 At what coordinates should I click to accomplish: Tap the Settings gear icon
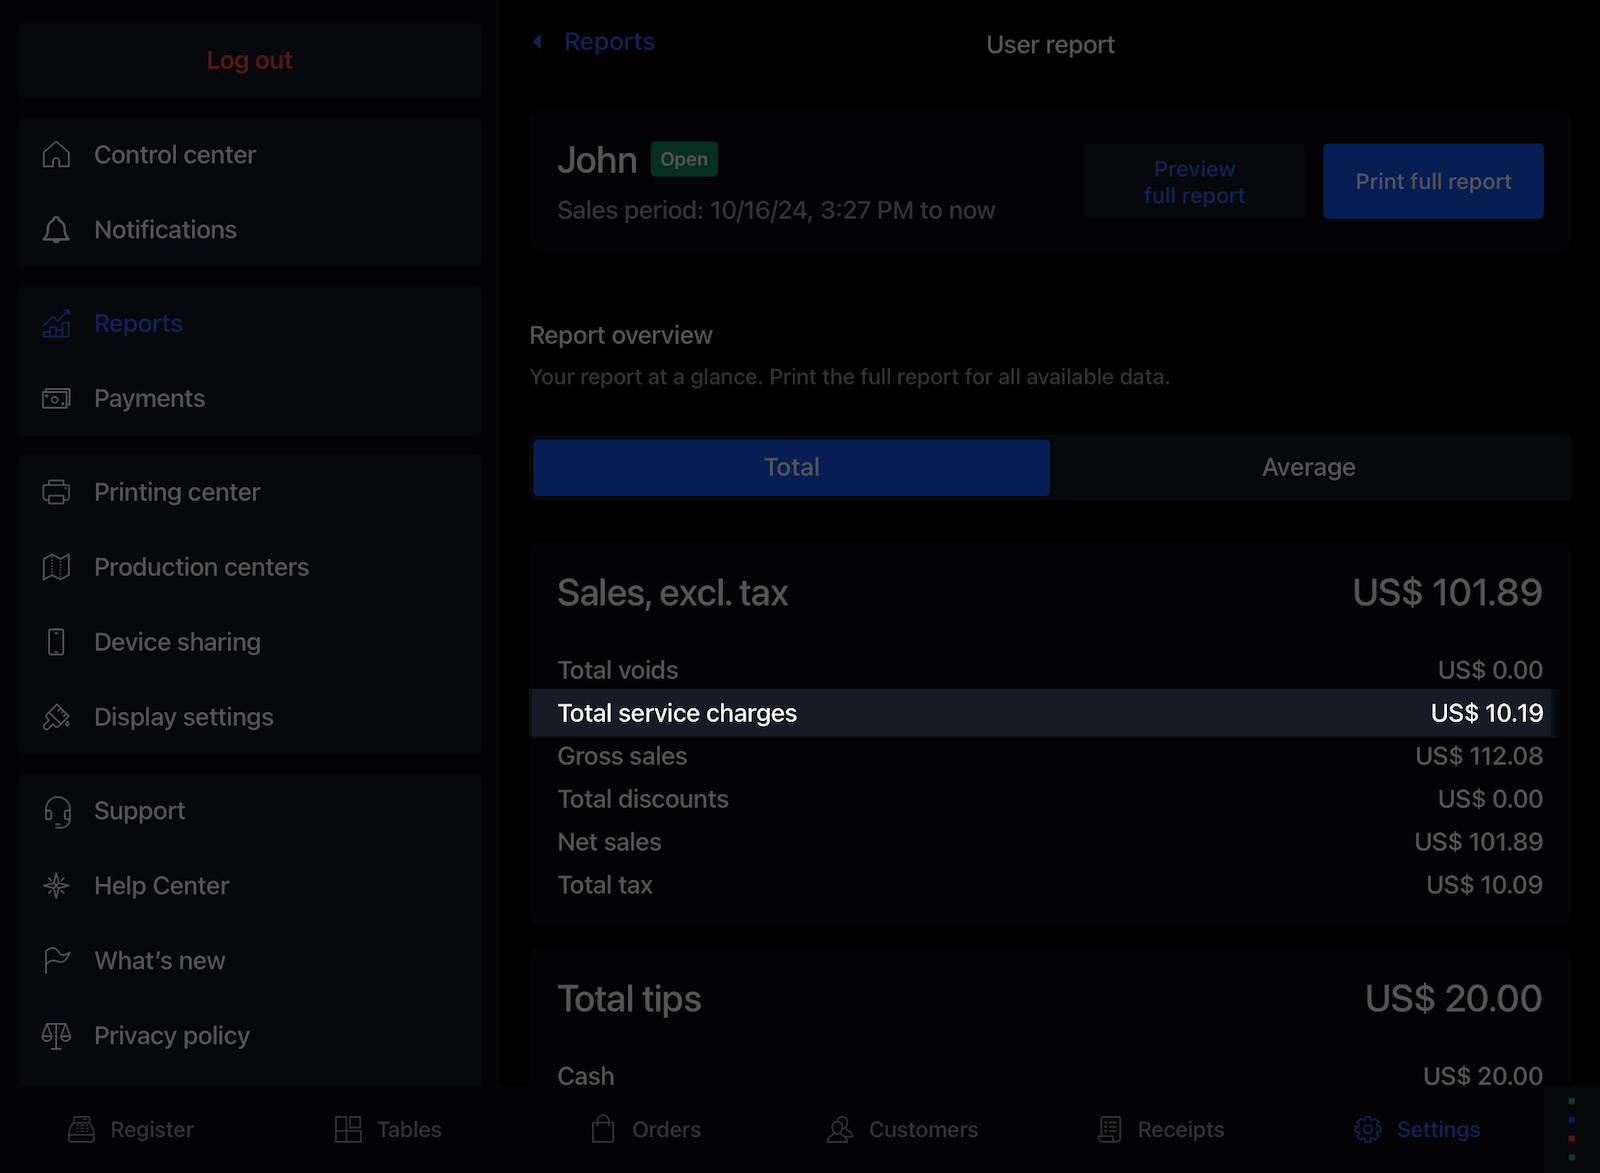(x=1367, y=1129)
